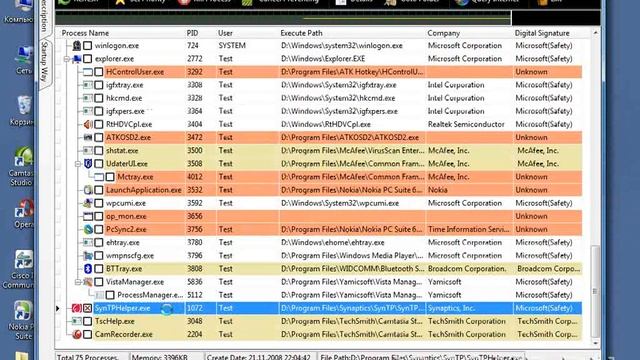Click Unknown signature in op_mon.exe row
Viewport: 640px width, 360px height.
point(531,216)
